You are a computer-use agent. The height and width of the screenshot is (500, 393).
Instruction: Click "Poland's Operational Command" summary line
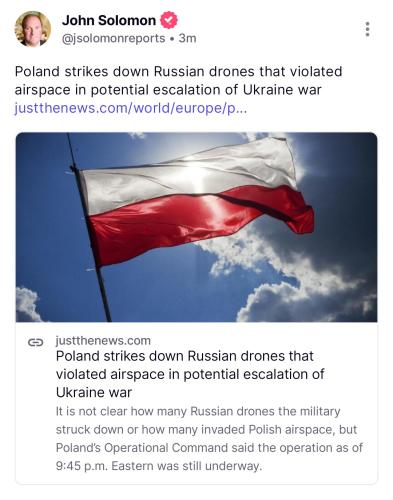[209, 448]
